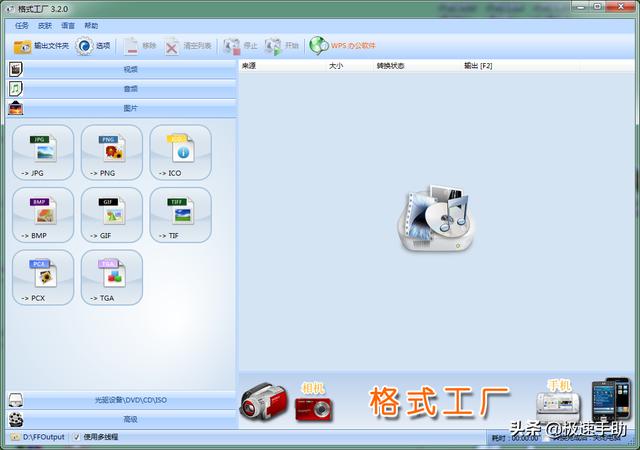Screen dimensions: 640x450
Task: Click the 移除 remove toolbar button
Action: 140,46
